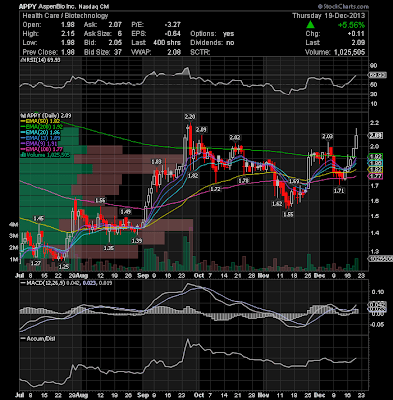Click the EMA(9) legend entry

39,144
